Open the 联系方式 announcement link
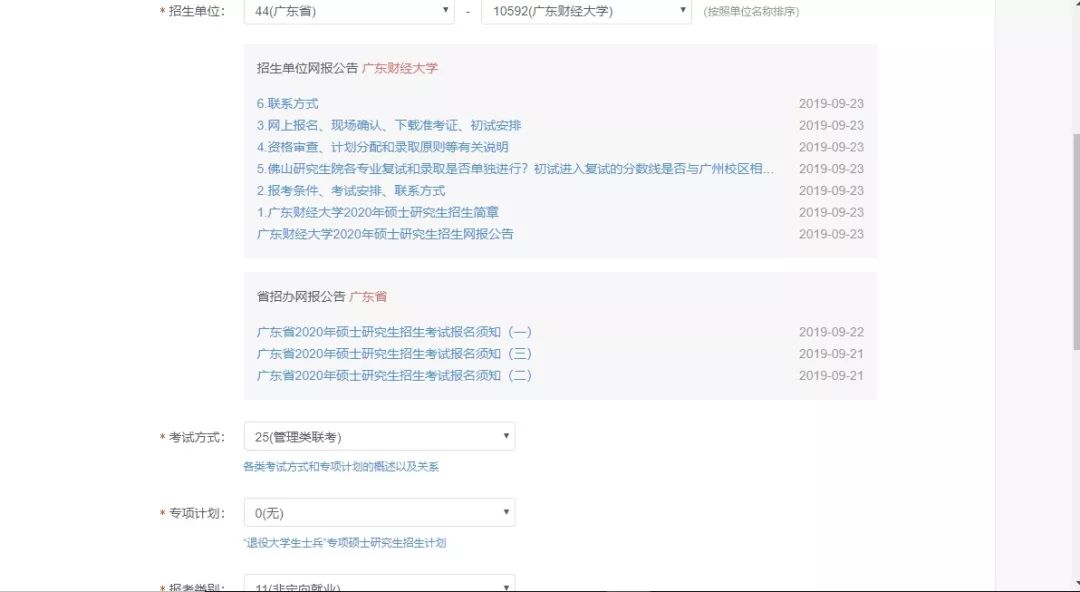The width and height of the screenshot is (1080, 592). tap(286, 103)
